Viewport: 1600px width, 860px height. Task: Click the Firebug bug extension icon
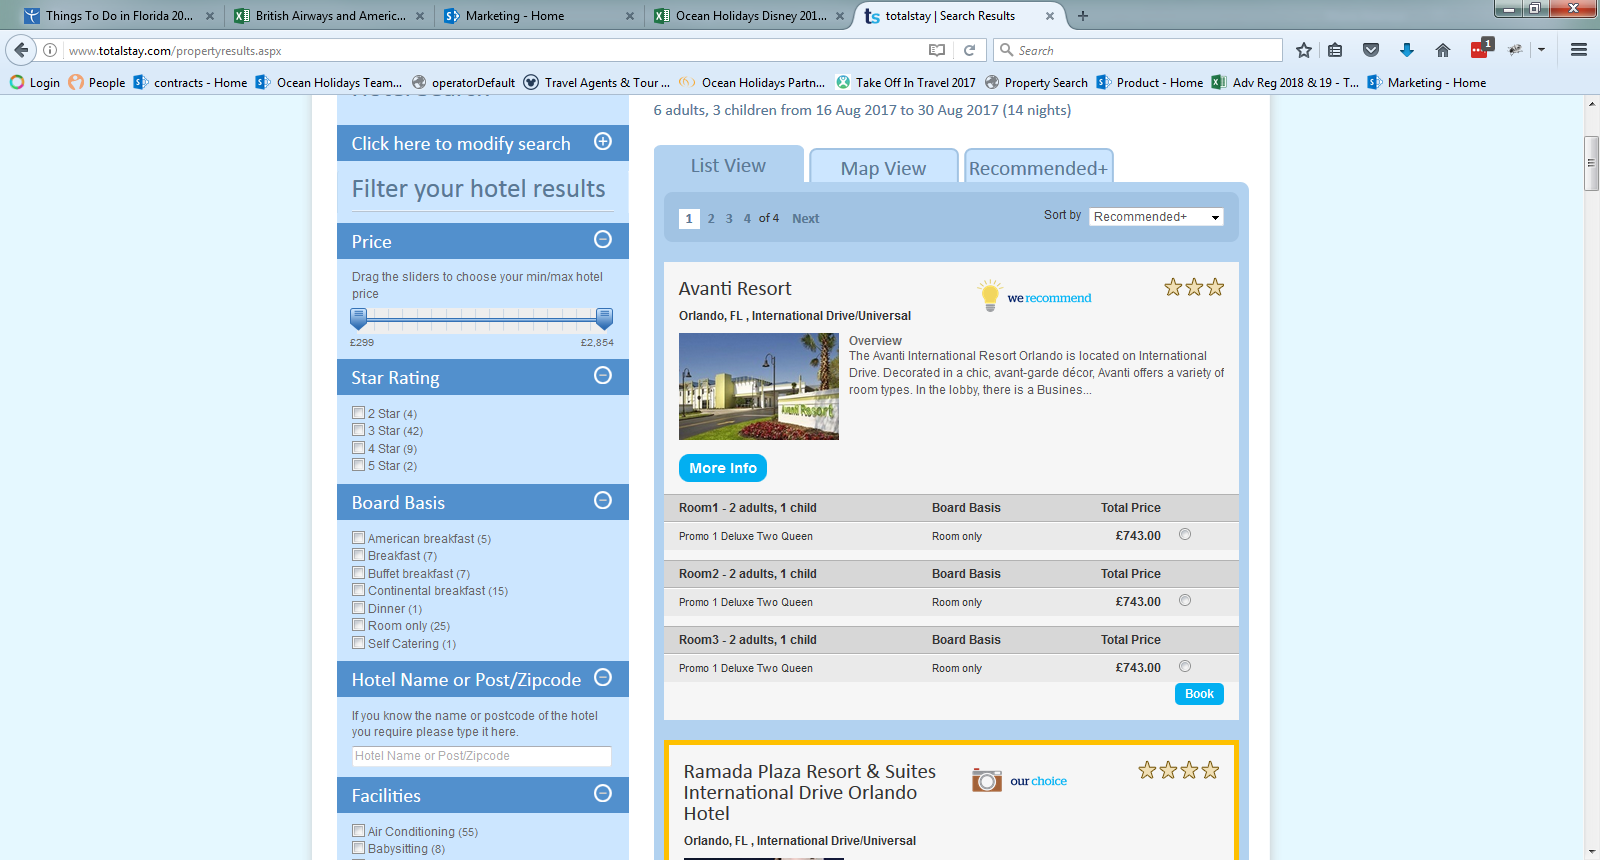(1516, 50)
